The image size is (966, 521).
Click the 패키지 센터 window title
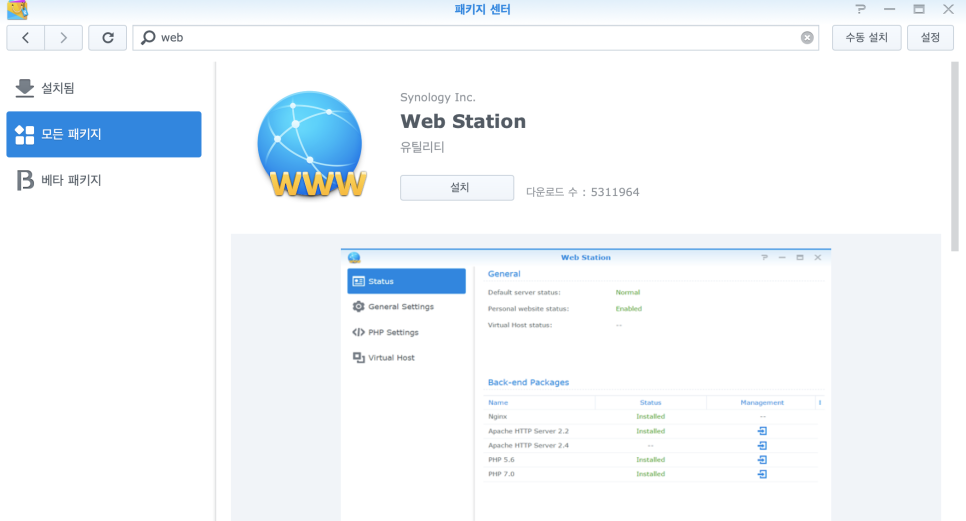point(482,9)
